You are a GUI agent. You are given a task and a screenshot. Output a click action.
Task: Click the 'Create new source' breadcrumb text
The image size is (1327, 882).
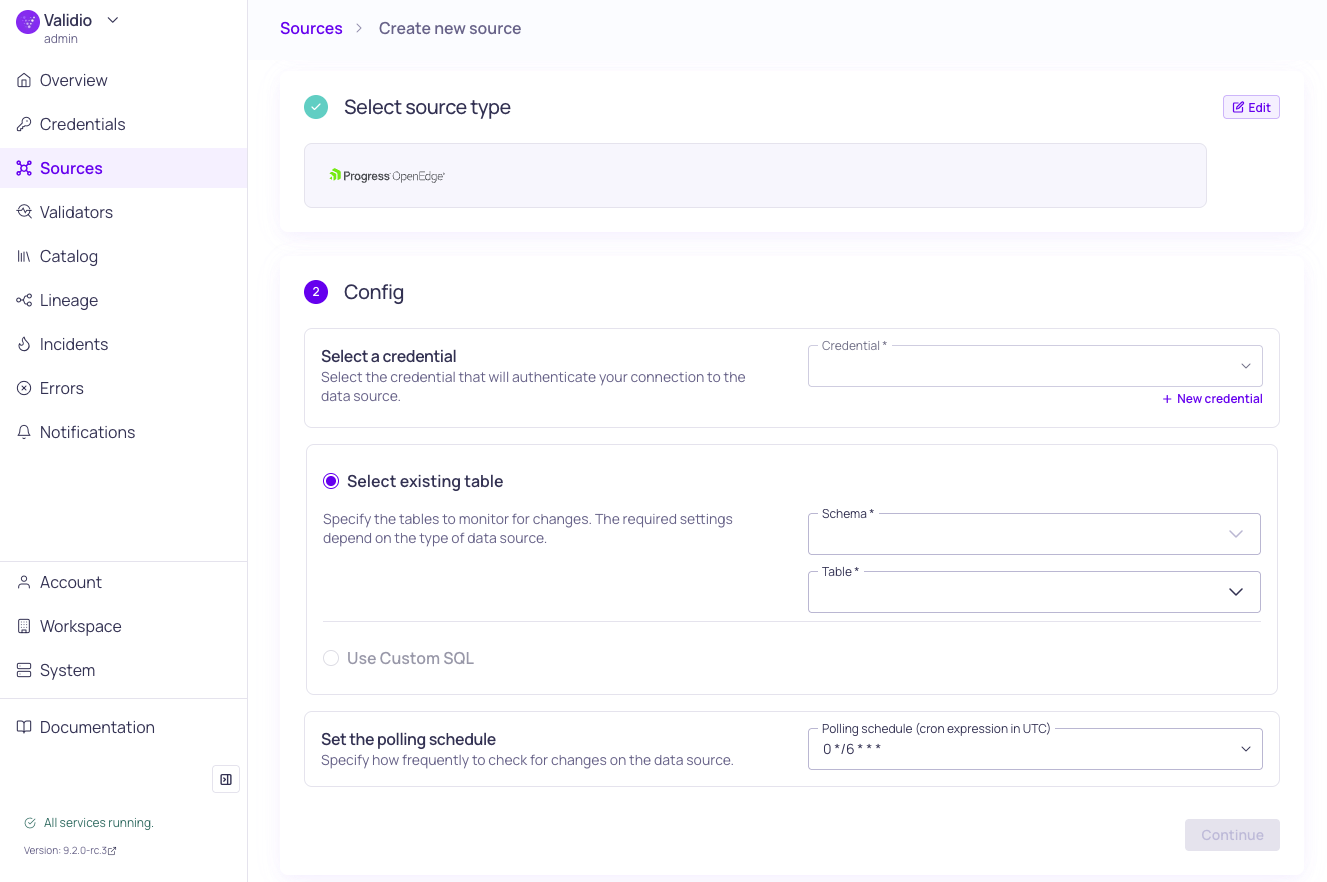450,28
